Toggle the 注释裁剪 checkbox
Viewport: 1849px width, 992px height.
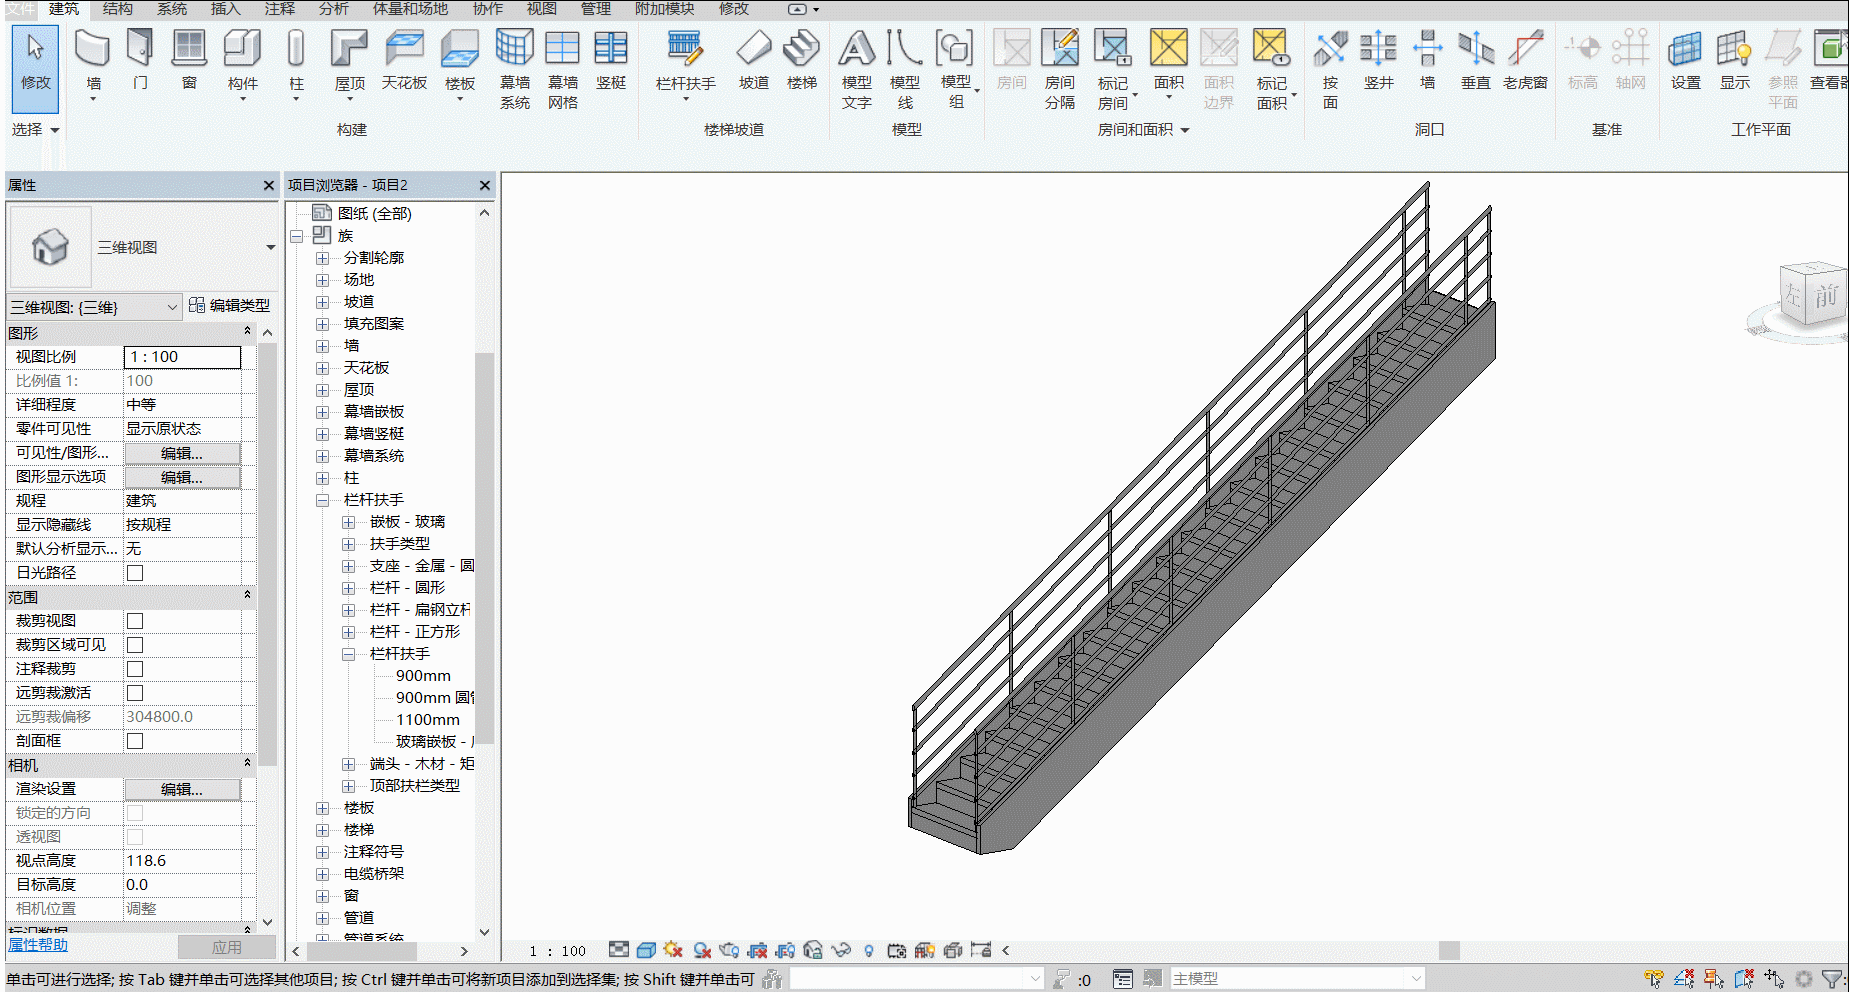pyautogui.click(x=135, y=669)
